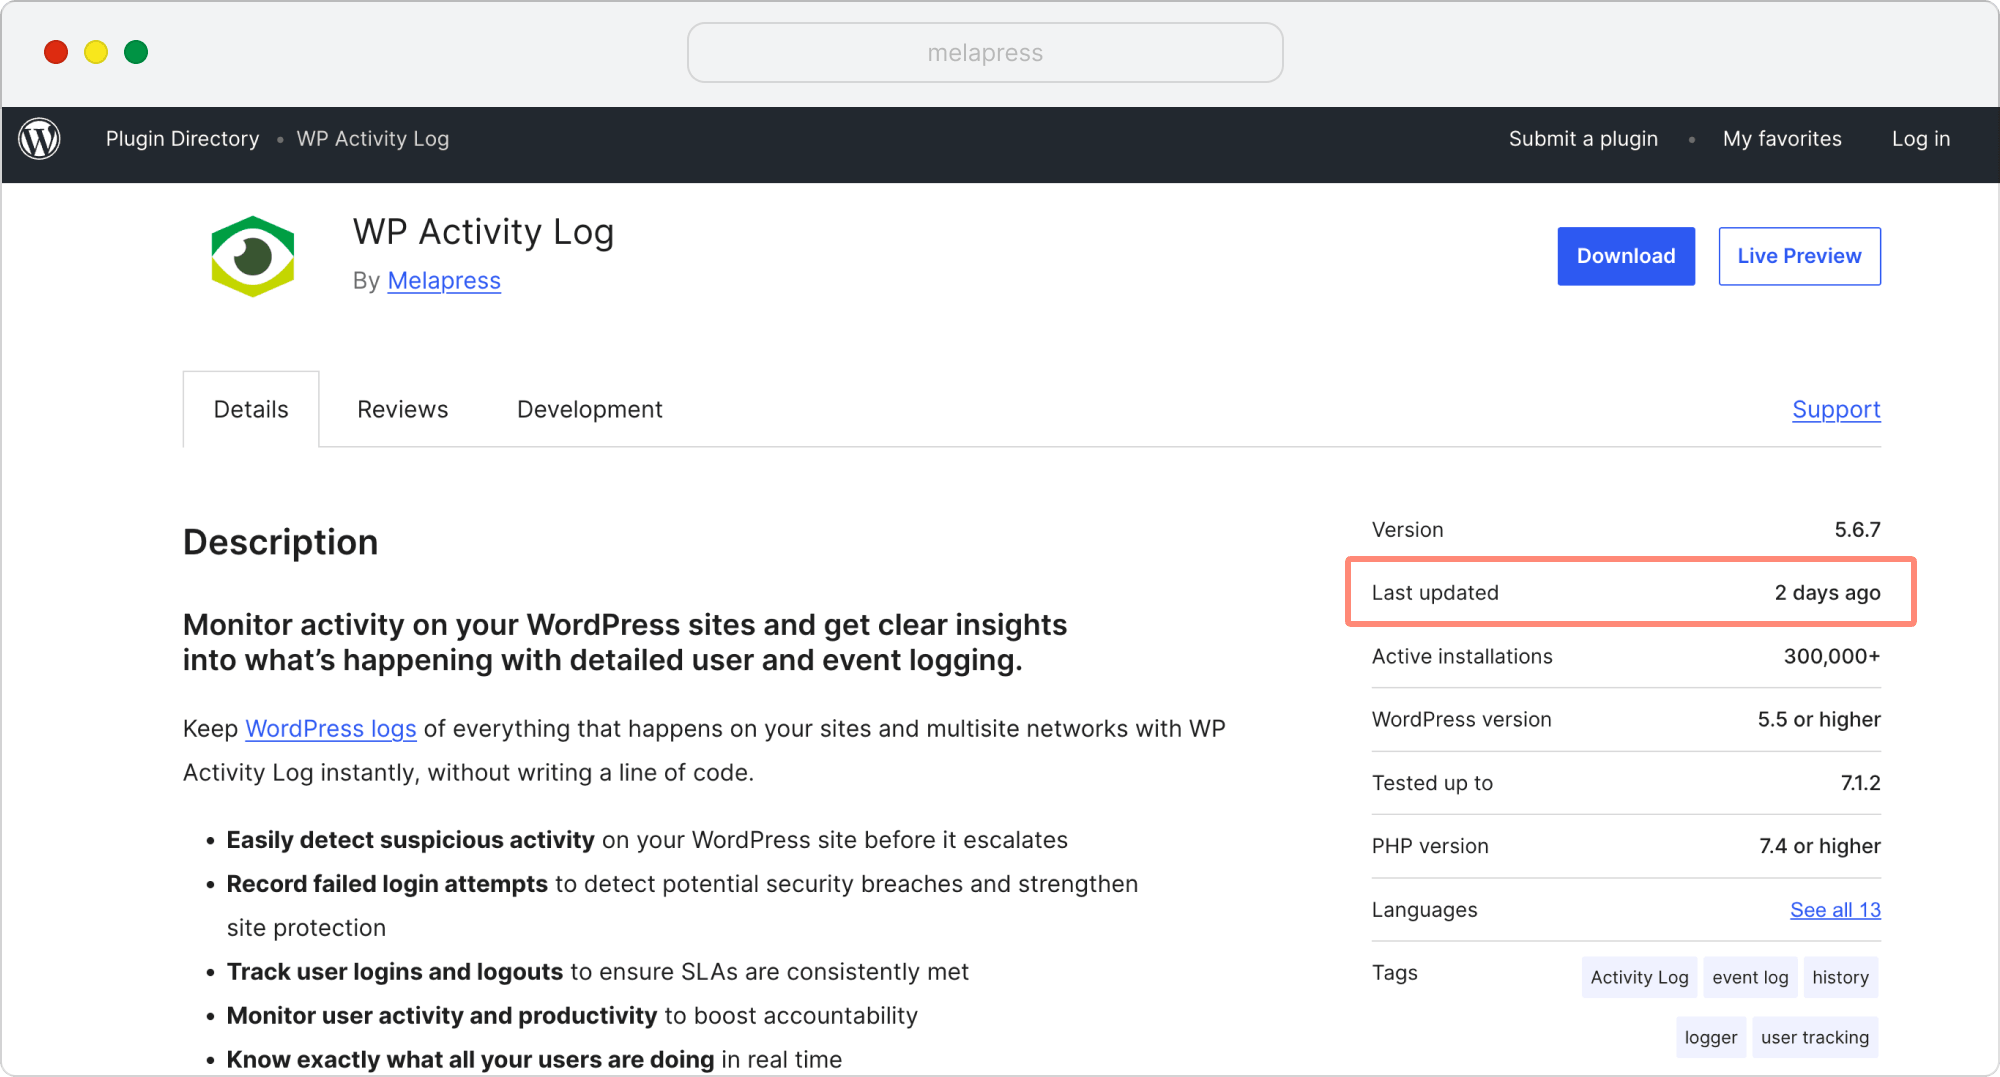Viewport: 2000px width, 1077px height.
Task: Open Submit a plugin link
Action: tap(1583, 139)
